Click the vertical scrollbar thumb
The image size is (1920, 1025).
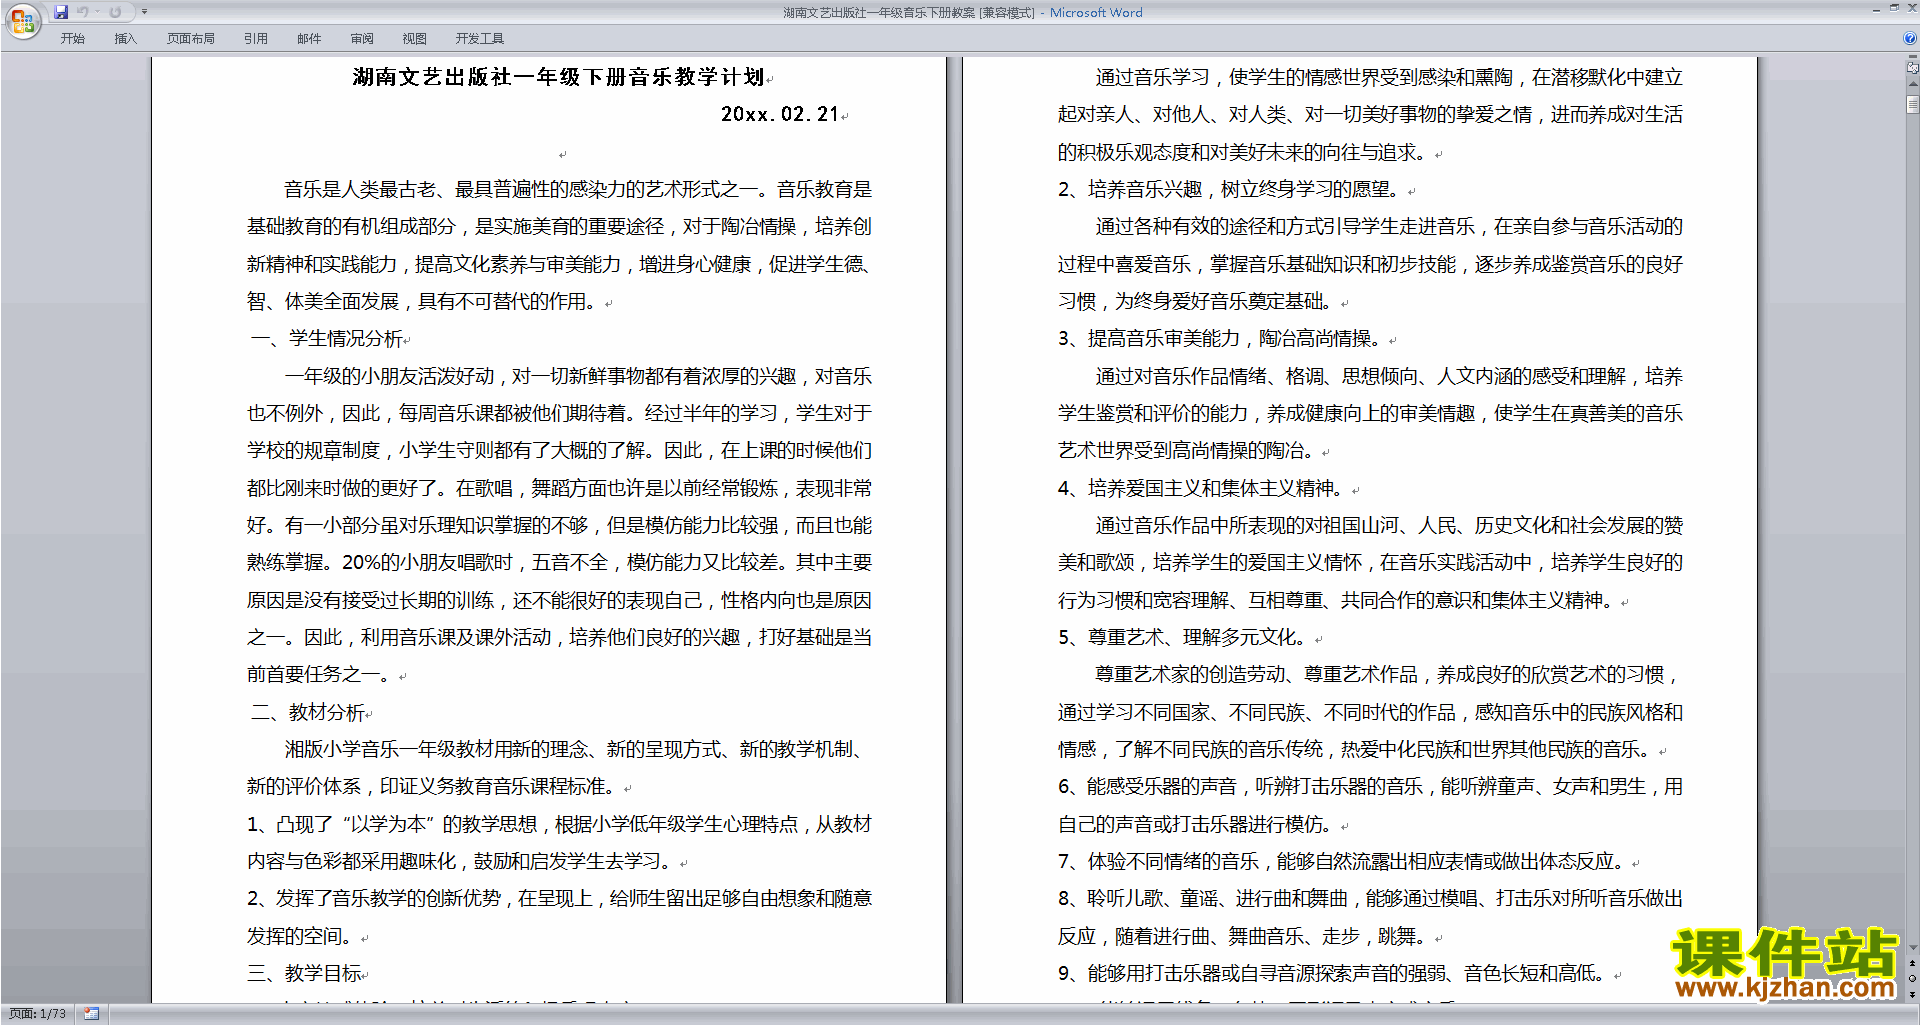[1912, 104]
